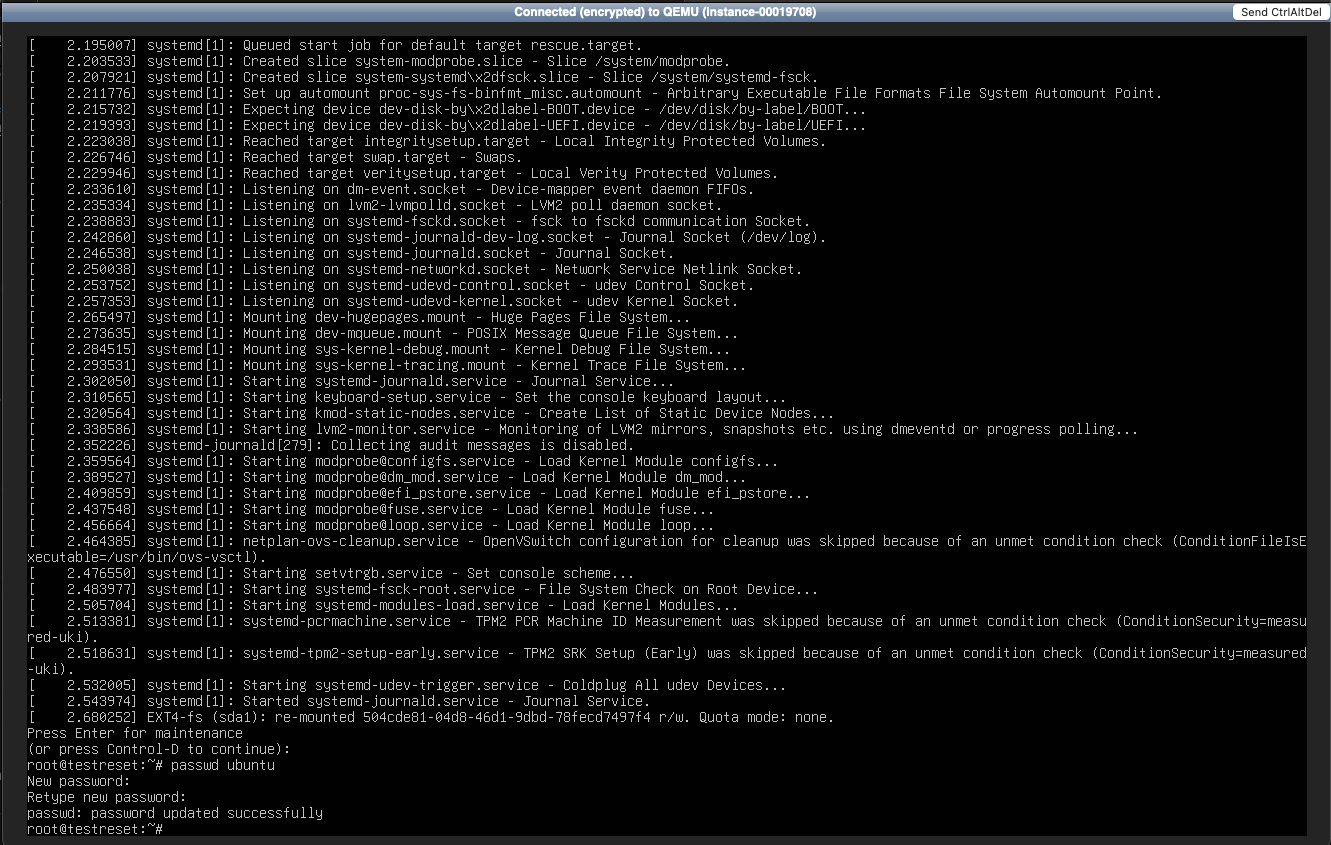Click the 'passwd ubuntu' command line
Image resolution: width=1331 pixels, height=845 pixels.
point(150,765)
